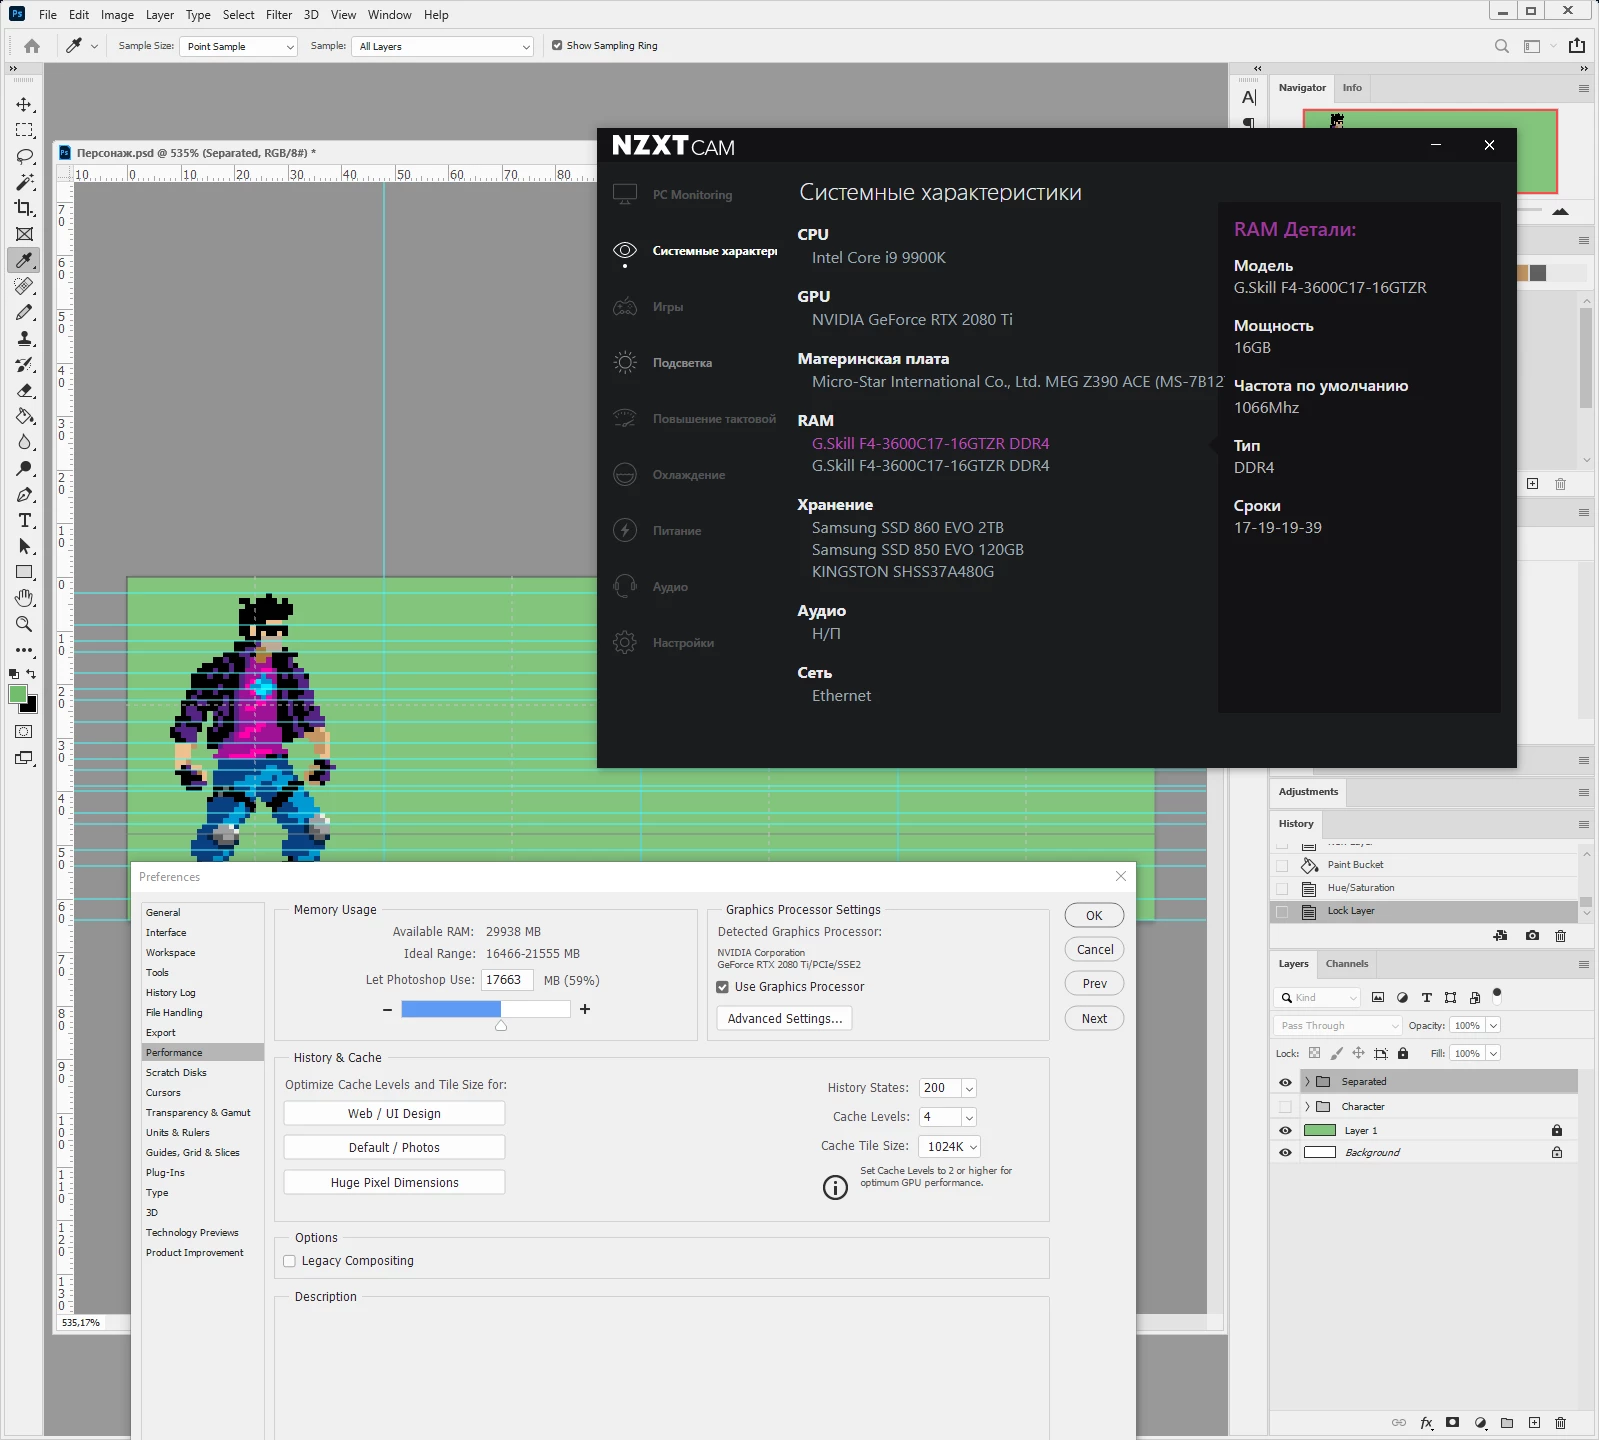
Task: Select the Pen tool
Action: tap(24, 495)
